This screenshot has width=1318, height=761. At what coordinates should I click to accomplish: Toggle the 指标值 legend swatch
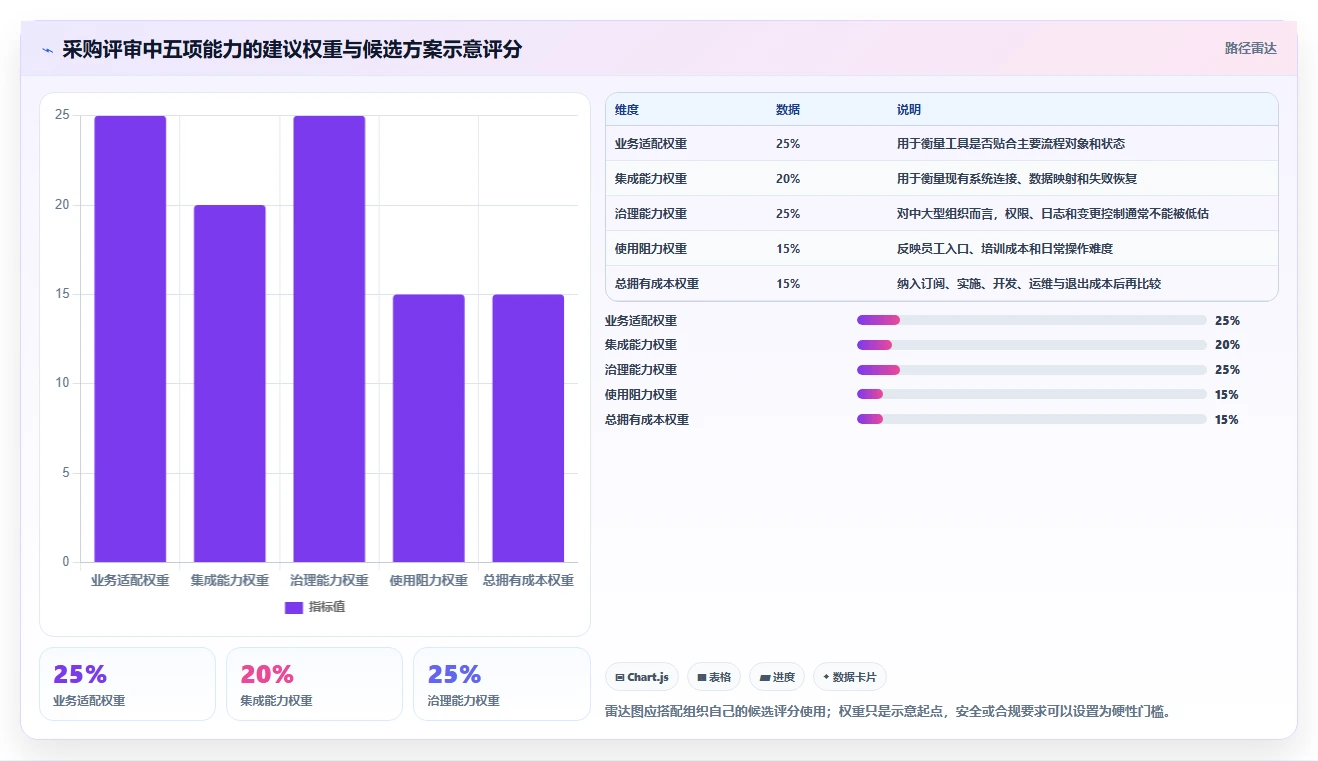click(294, 607)
